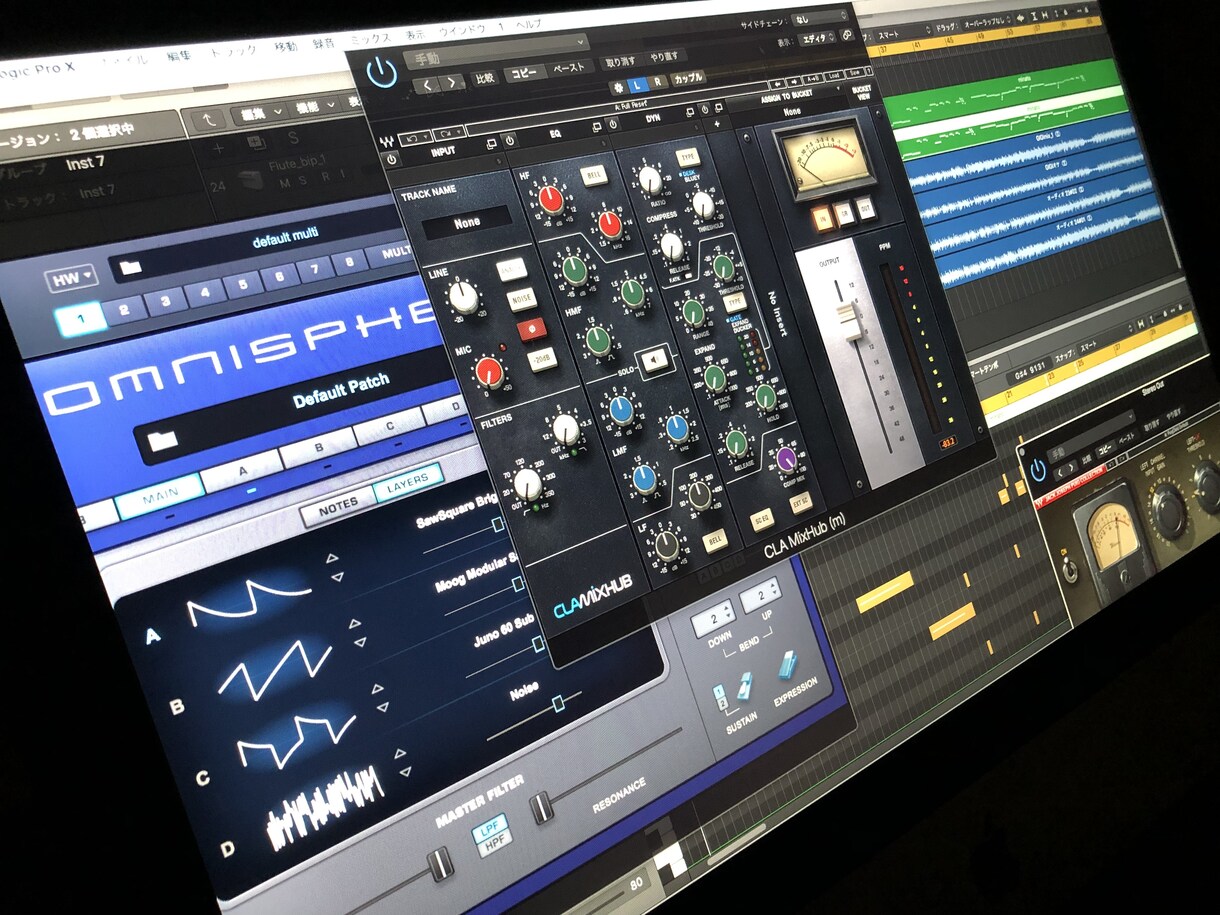Toggle the -20dB pad button

[542, 361]
